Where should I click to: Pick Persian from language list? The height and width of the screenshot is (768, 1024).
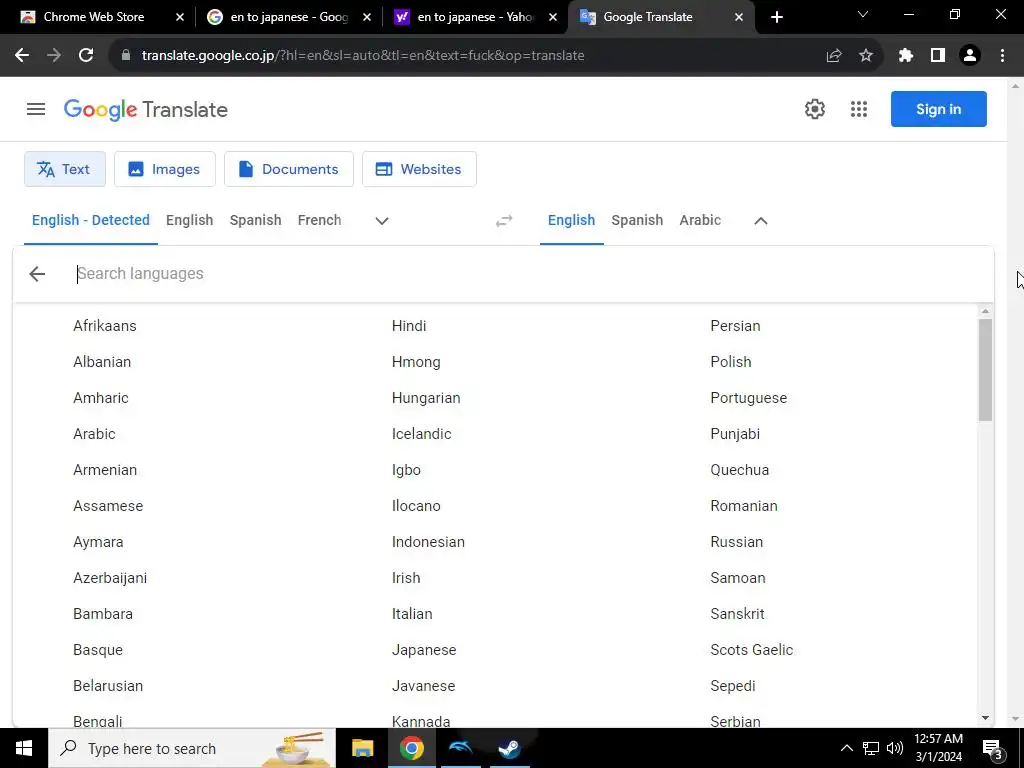point(735,326)
